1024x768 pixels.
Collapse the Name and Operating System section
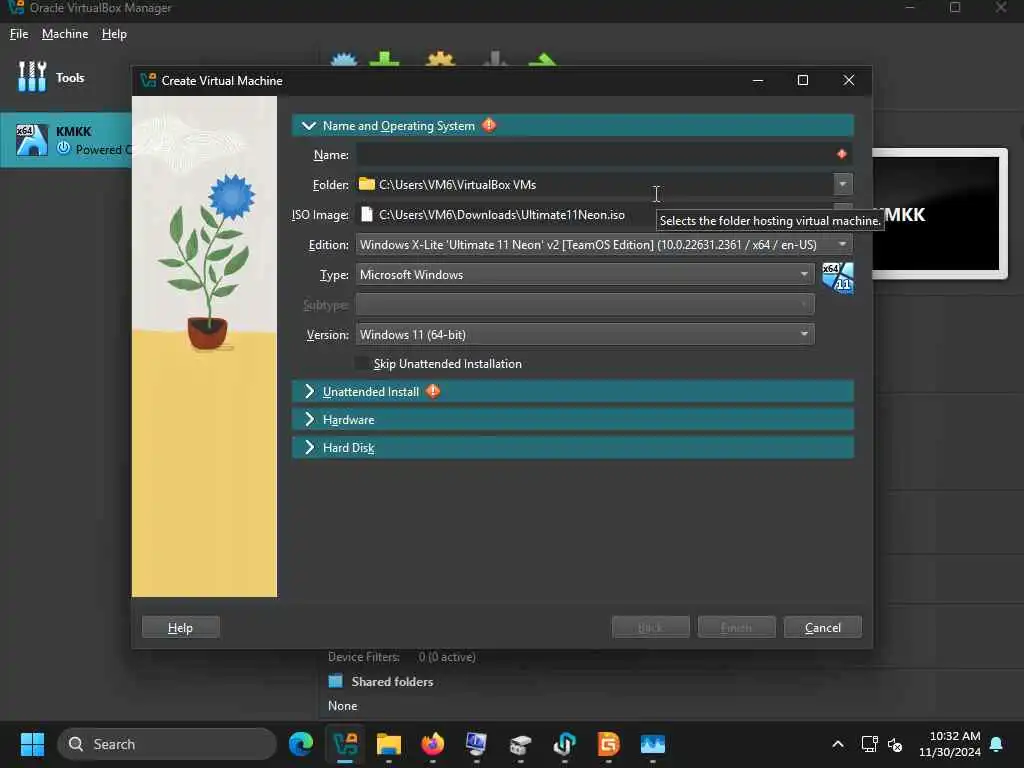309,125
